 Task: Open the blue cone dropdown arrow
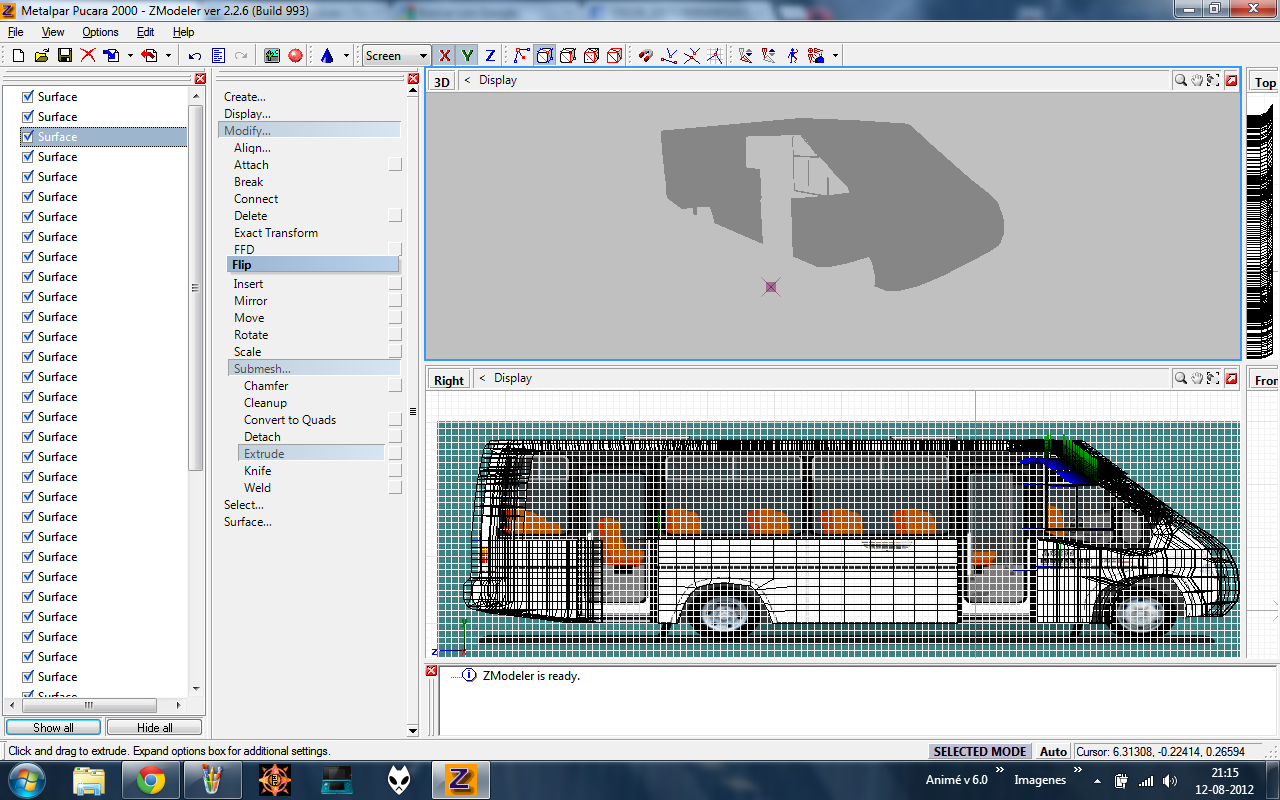click(x=346, y=56)
